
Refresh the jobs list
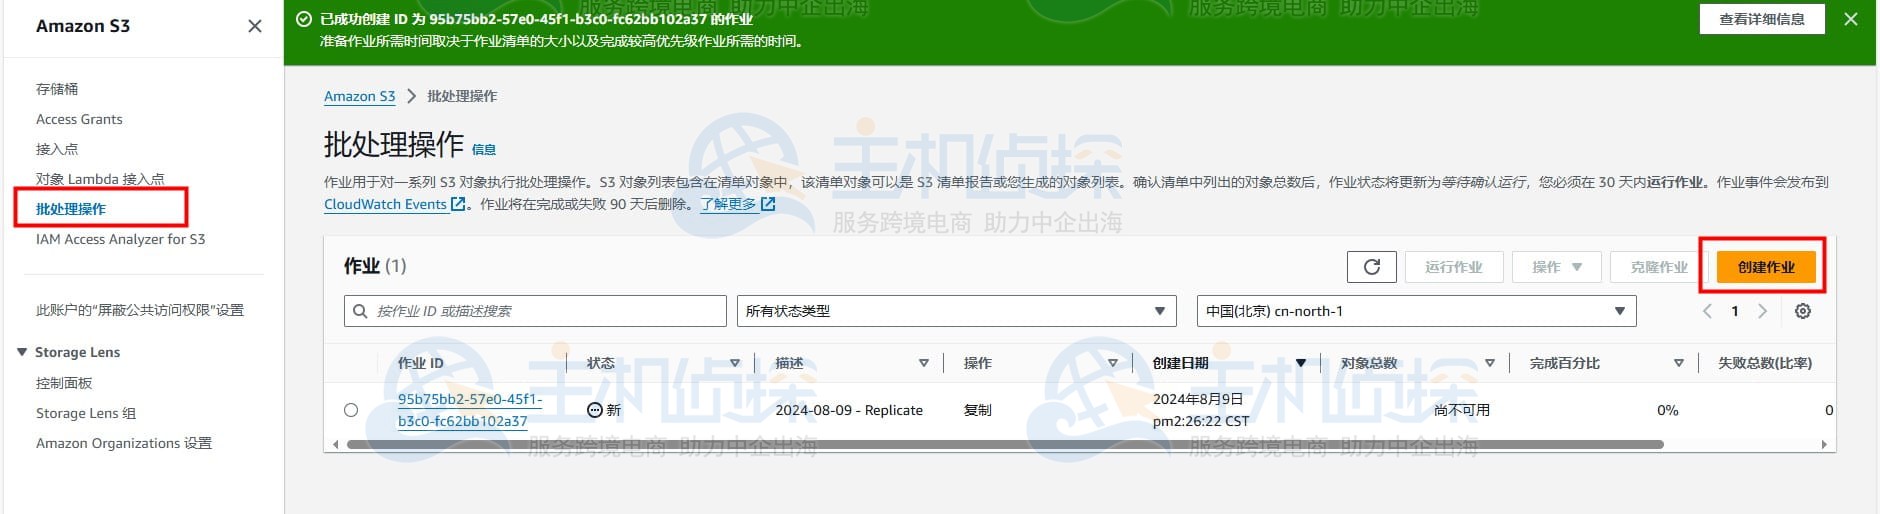[x=1372, y=267]
